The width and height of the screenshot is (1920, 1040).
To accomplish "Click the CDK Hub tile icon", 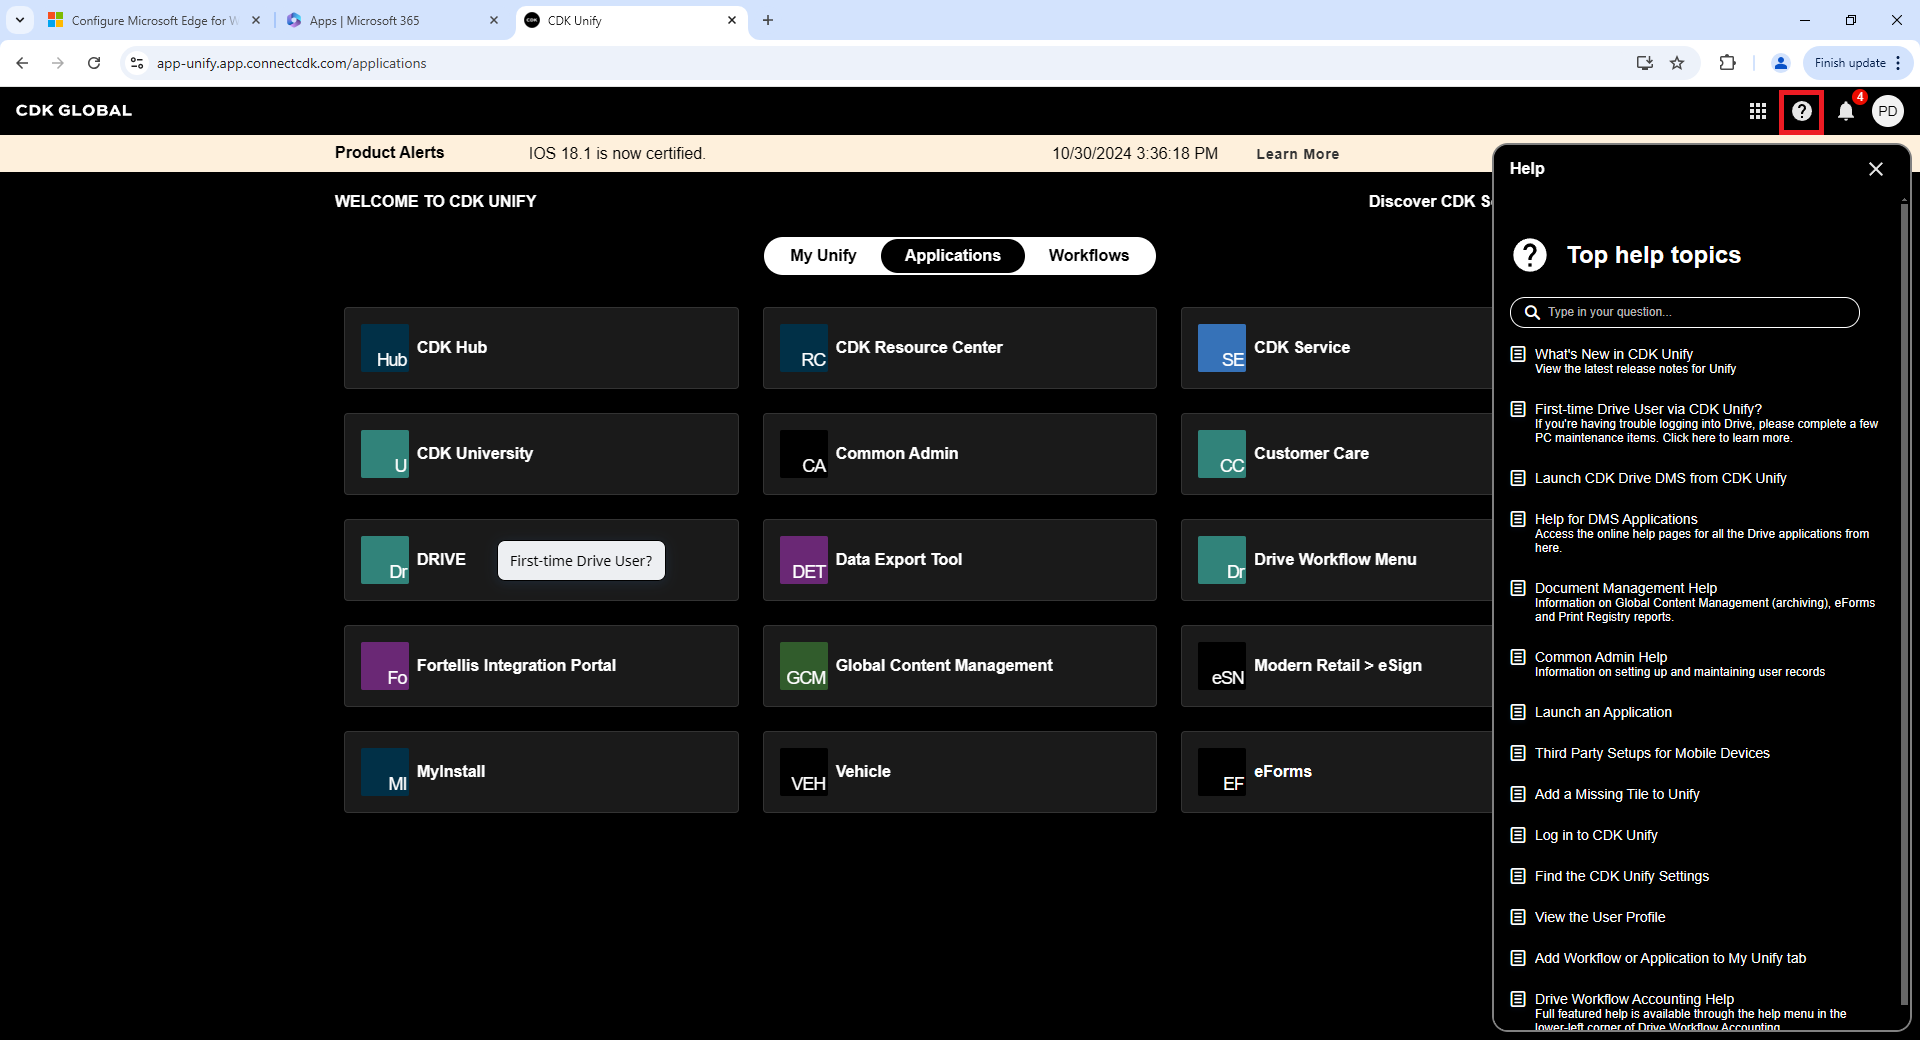I will [x=385, y=348].
